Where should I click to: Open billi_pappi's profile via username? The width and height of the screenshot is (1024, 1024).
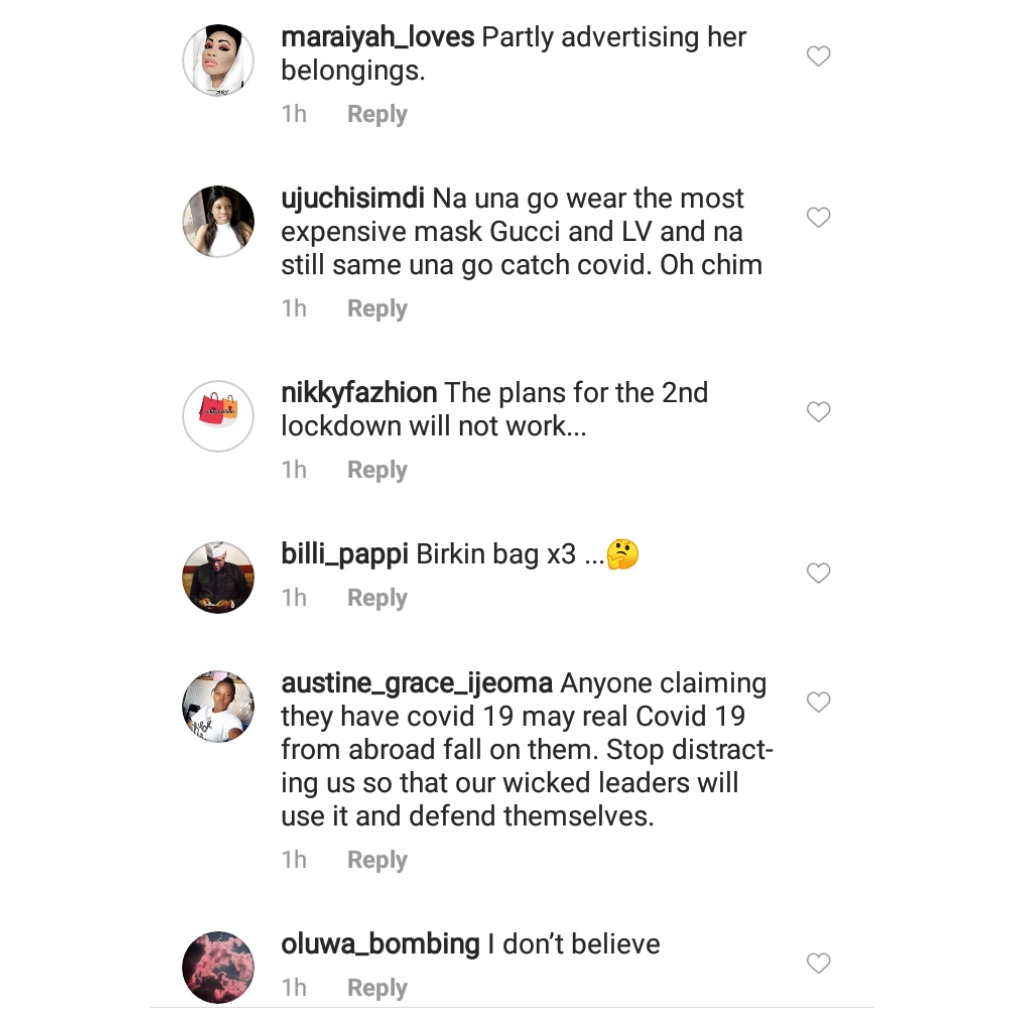344,553
